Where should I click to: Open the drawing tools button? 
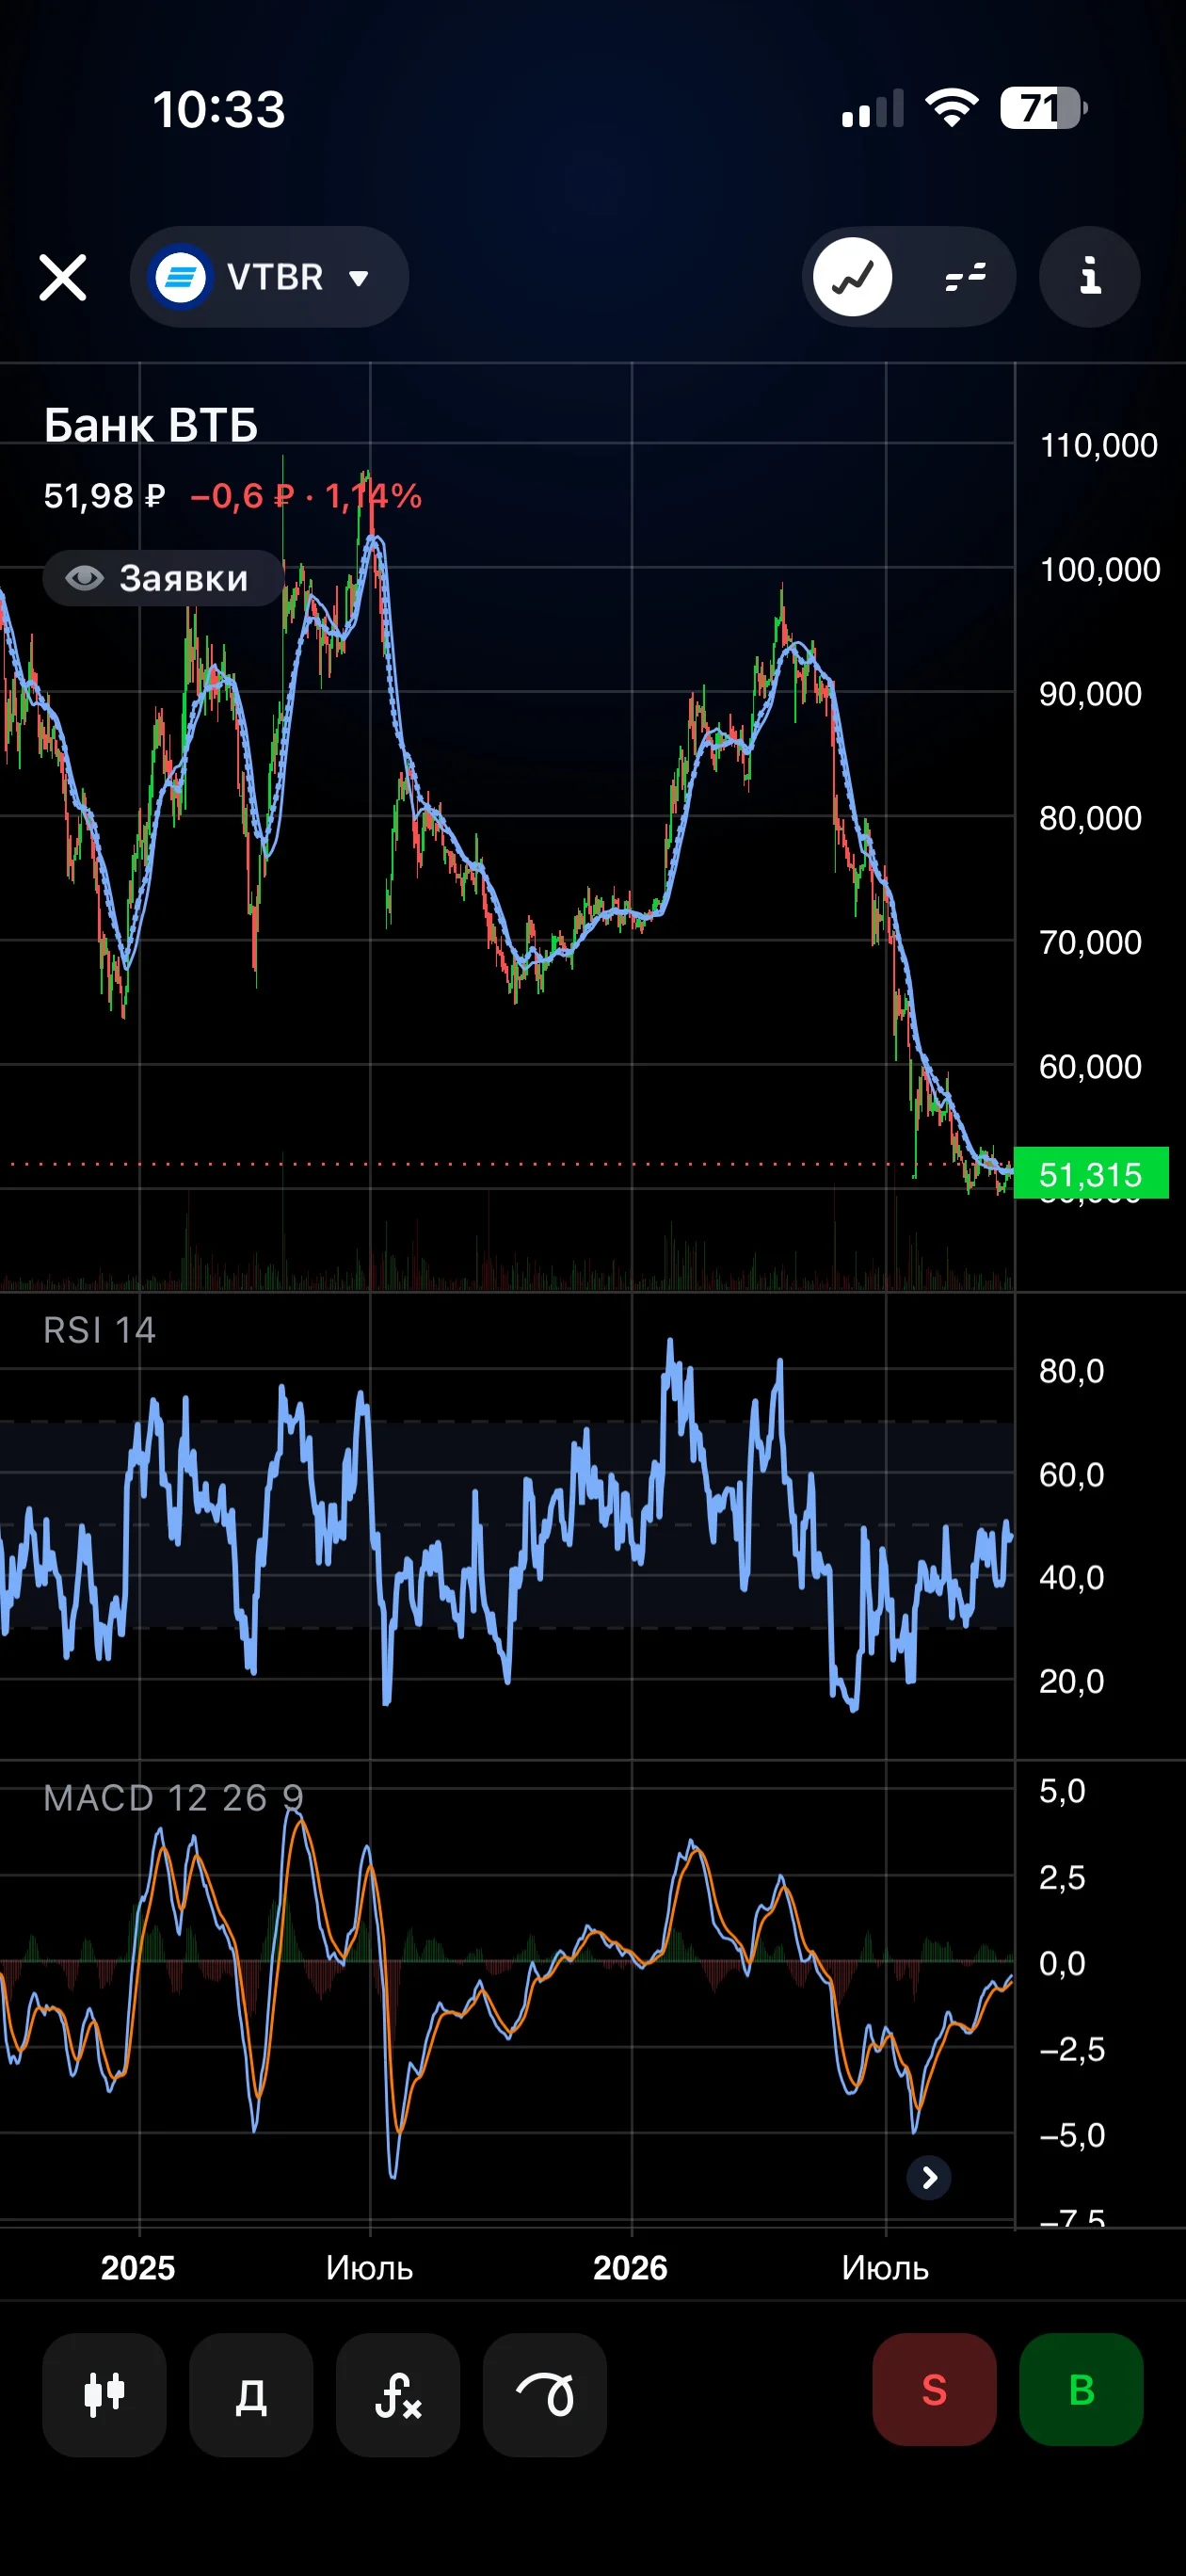coord(545,2394)
